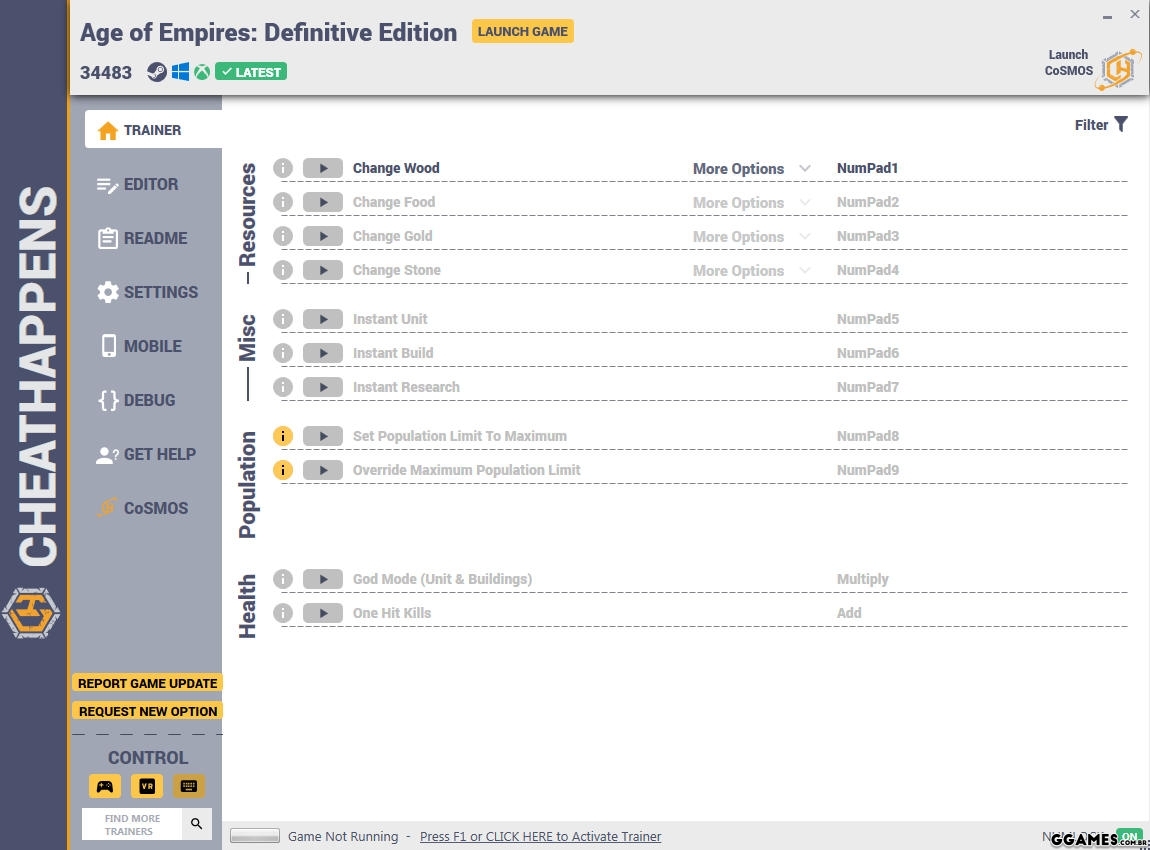Click the Launch CoSMOS hexagon icon
Image resolution: width=1150 pixels, height=850 pixels.
1118,69
